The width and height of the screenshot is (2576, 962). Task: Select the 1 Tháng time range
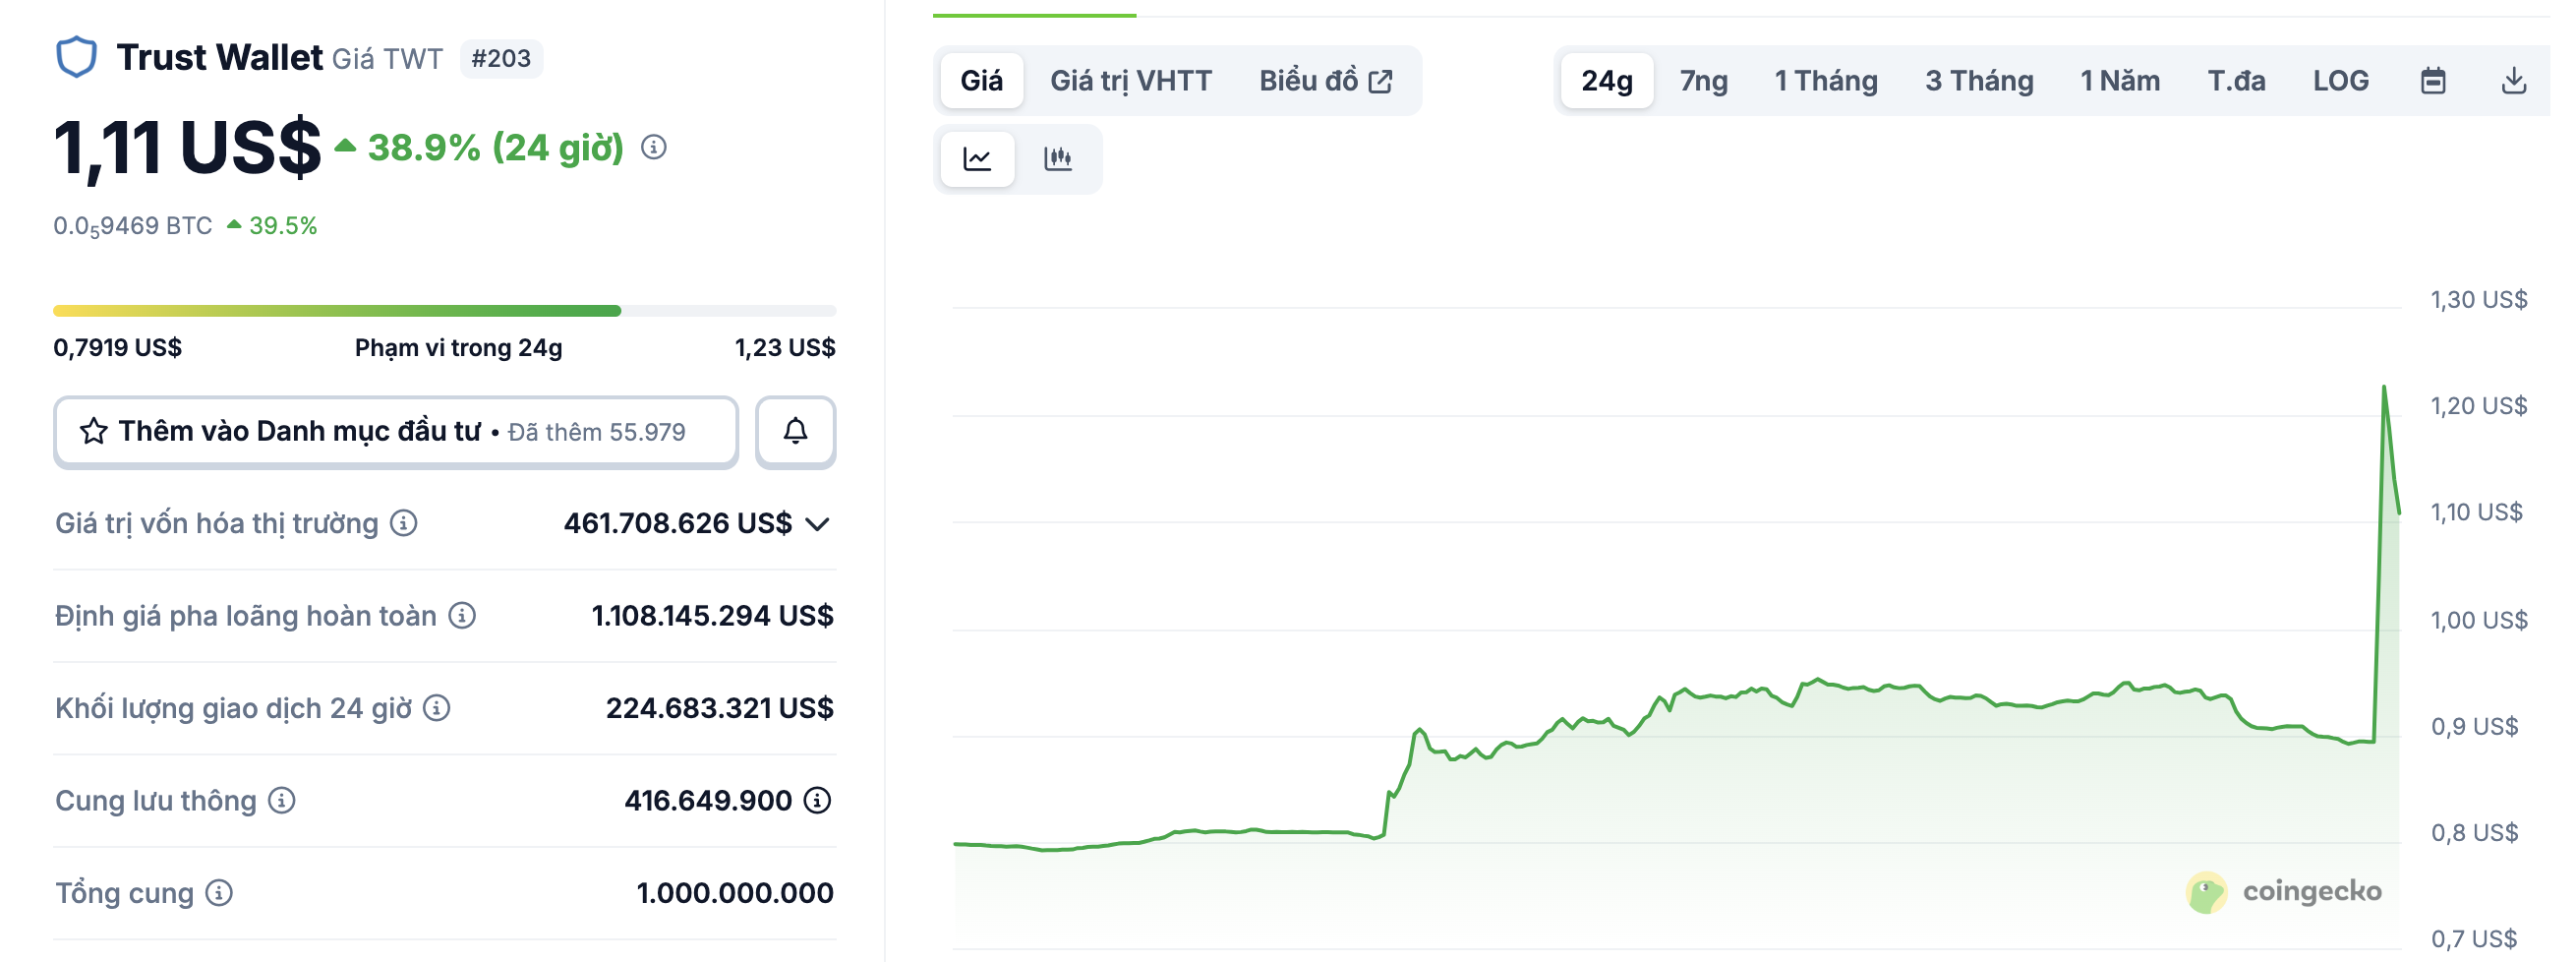coord(1825,81)
